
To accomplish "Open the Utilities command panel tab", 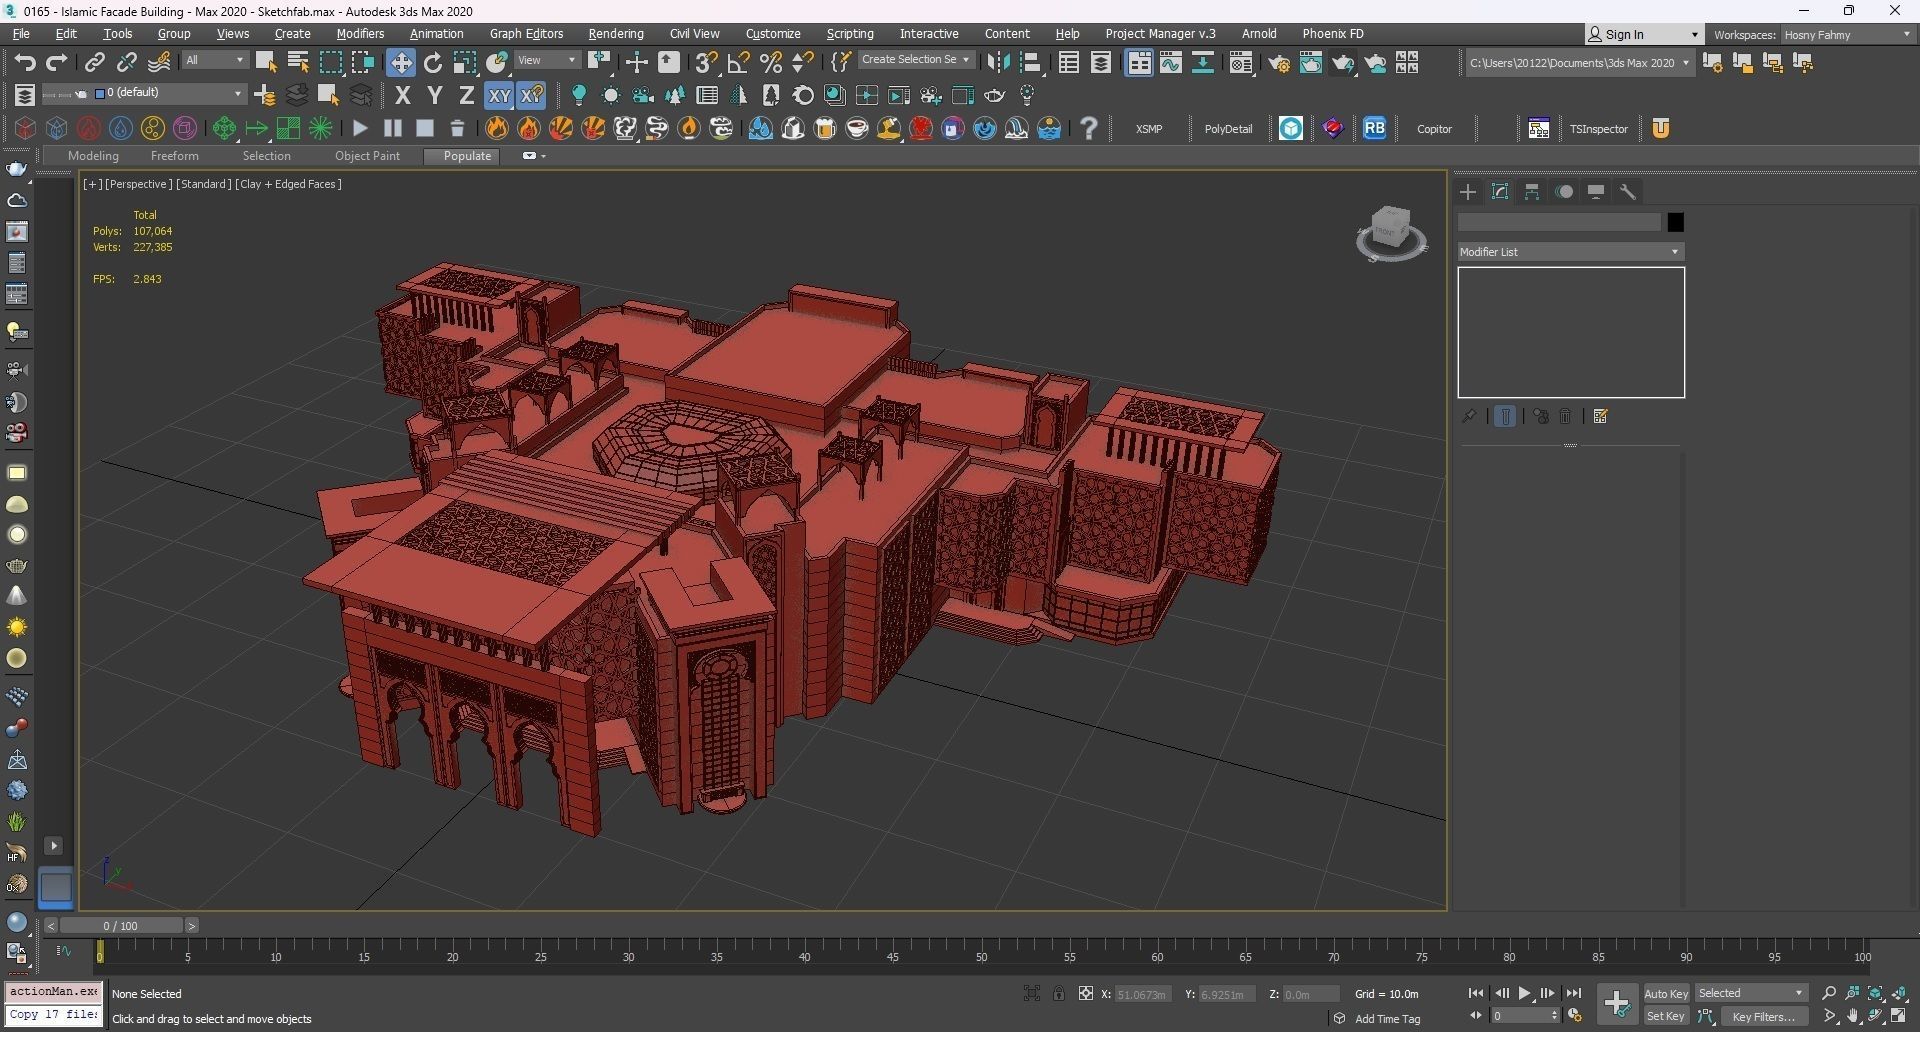I will tap(1628, 192).
